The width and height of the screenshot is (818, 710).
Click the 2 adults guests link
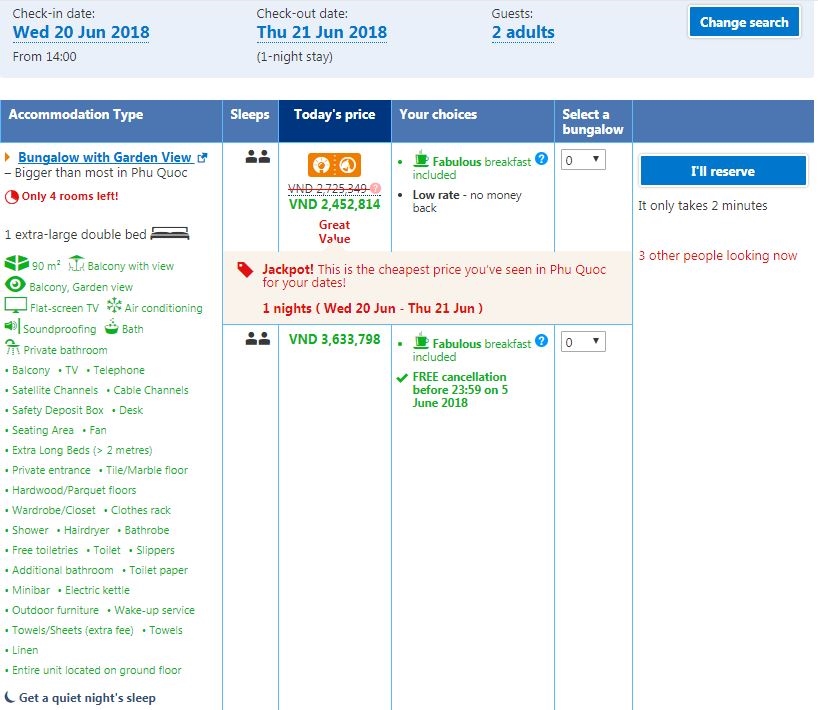click(x=522, y=32)
